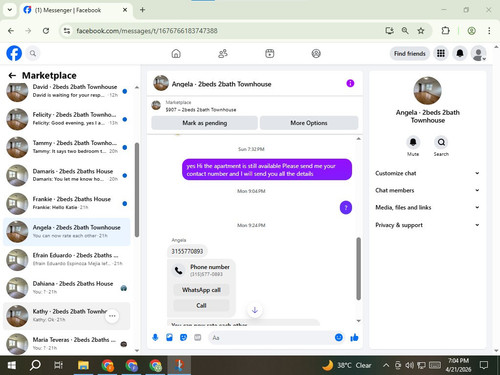Jump to latest message down arrow
The image size is (500, 375).
click(255, 310)
